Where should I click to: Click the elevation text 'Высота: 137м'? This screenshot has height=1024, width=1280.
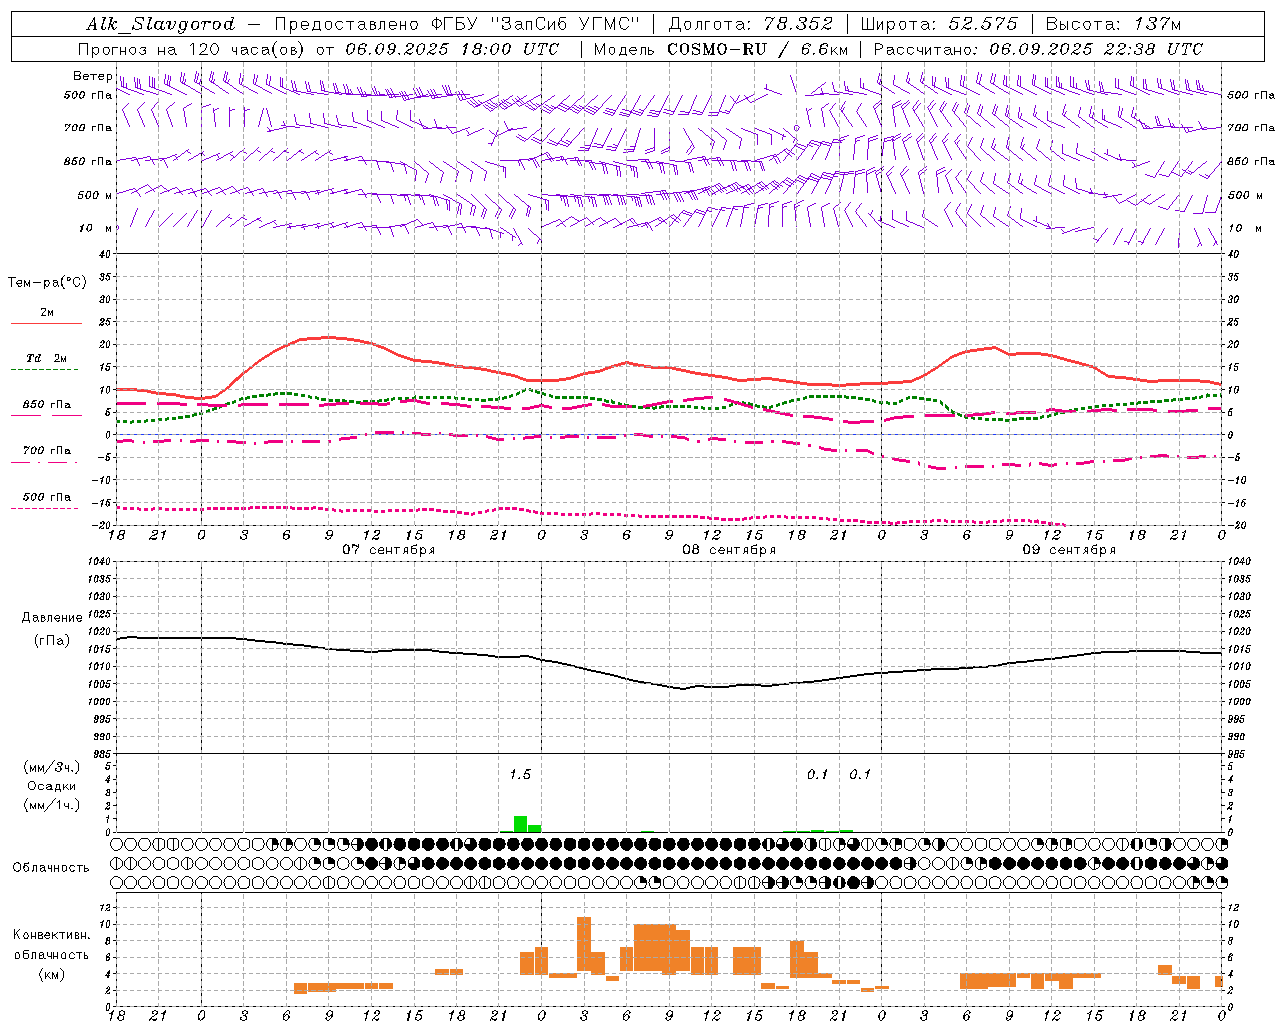point(1113,24)
